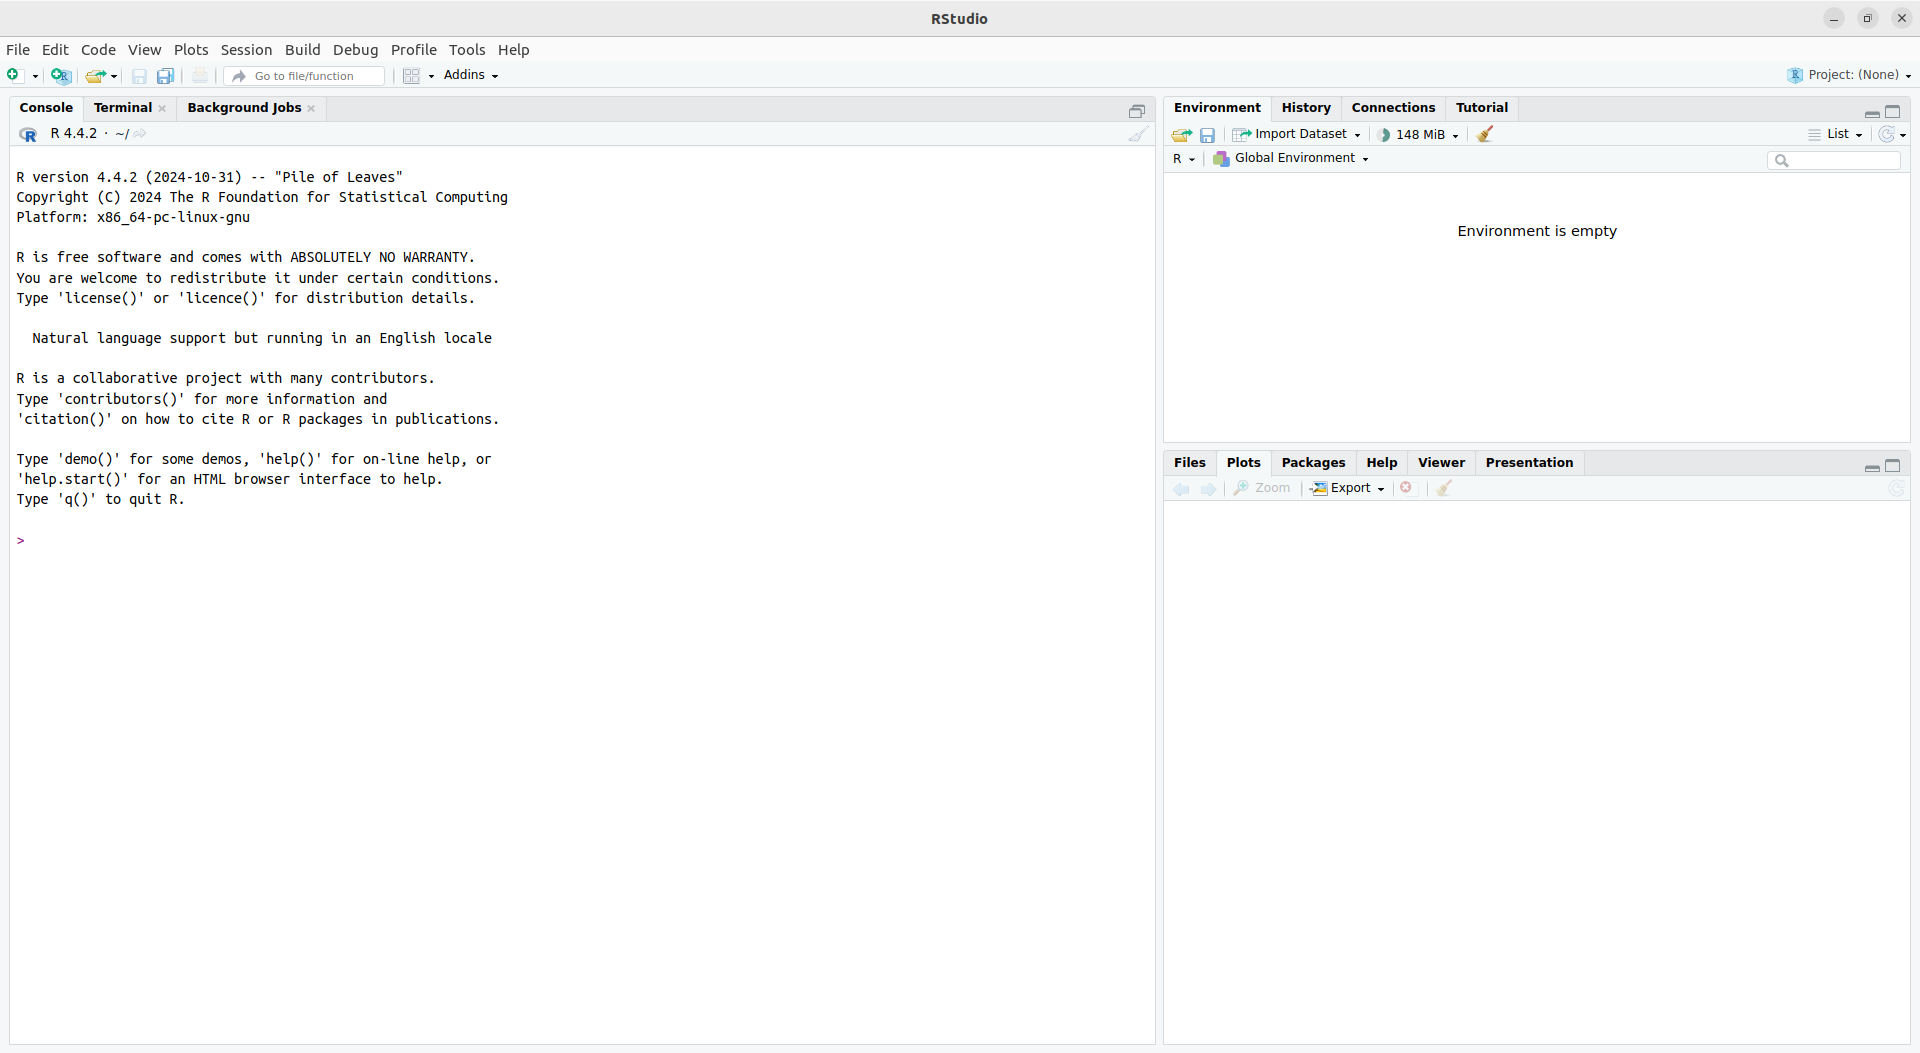Switch to the Background Jobs tab
The width and height of the screenshot is (1920, 1053).
(244, 108)
